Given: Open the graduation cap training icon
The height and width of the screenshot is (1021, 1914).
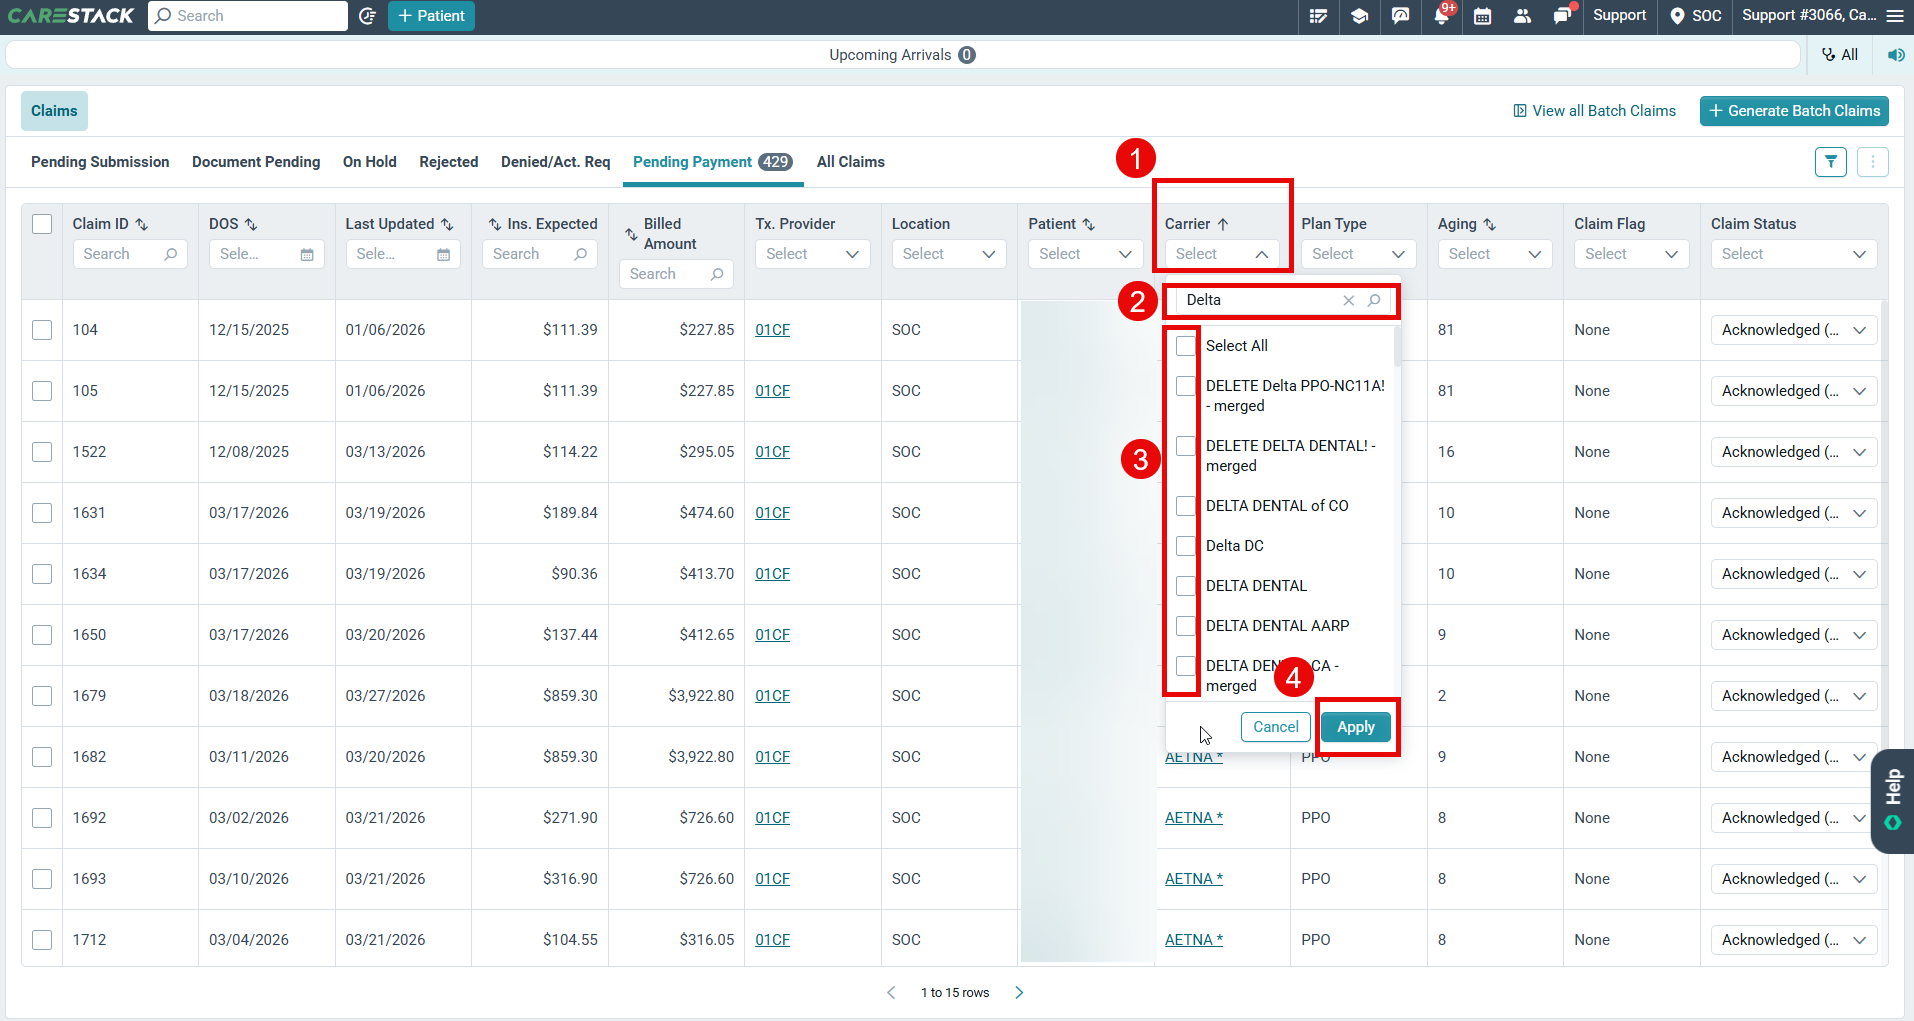Looking at the screenshot, I should coord(1359,16).
